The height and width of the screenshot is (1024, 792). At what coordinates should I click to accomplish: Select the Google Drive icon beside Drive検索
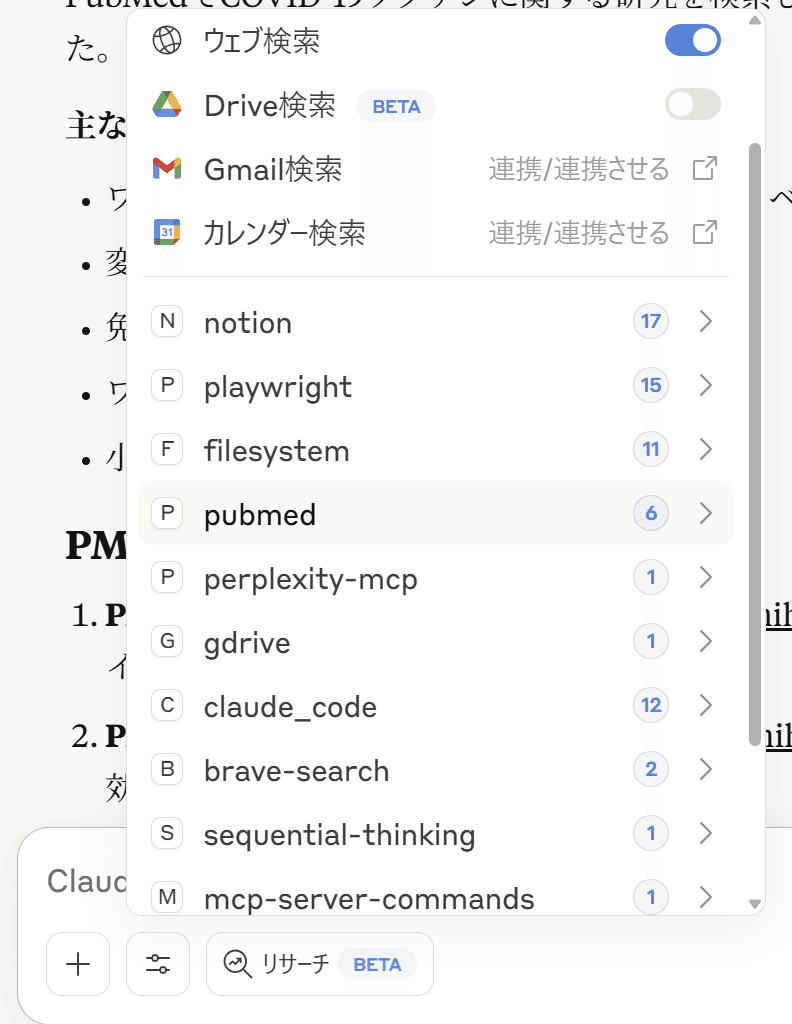(x=168, y=104)
